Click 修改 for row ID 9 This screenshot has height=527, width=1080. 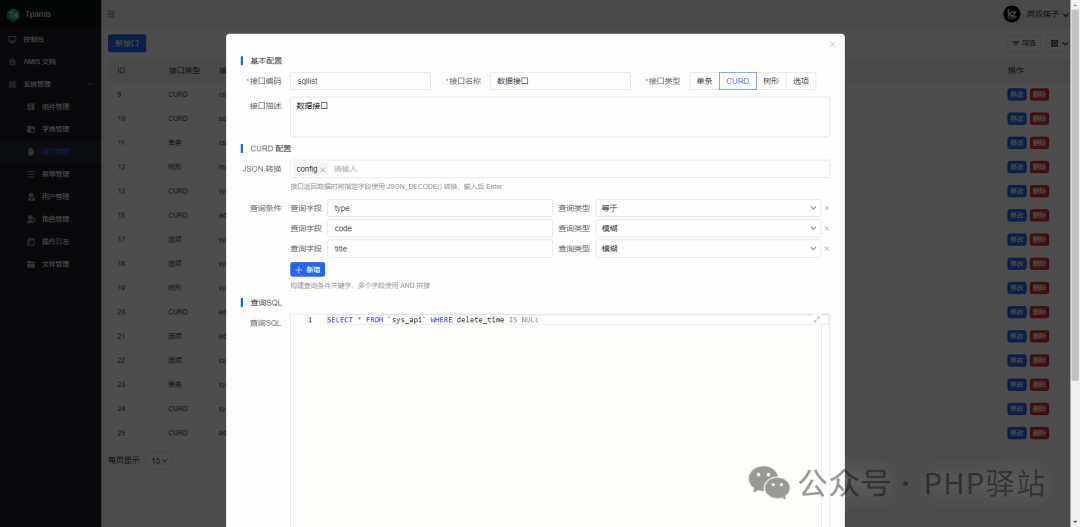tap(1017, 94)
